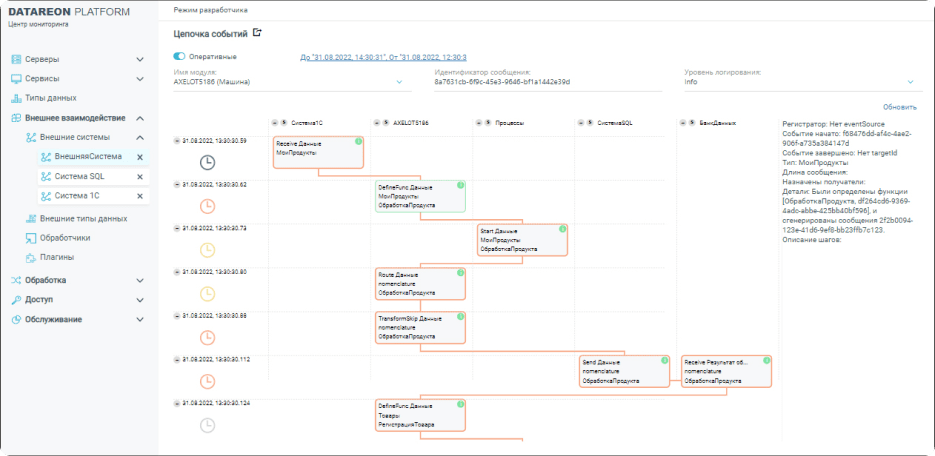The height and width of the screenshot is (456, 935).
Task: Open the date range link
Action: 383,57
